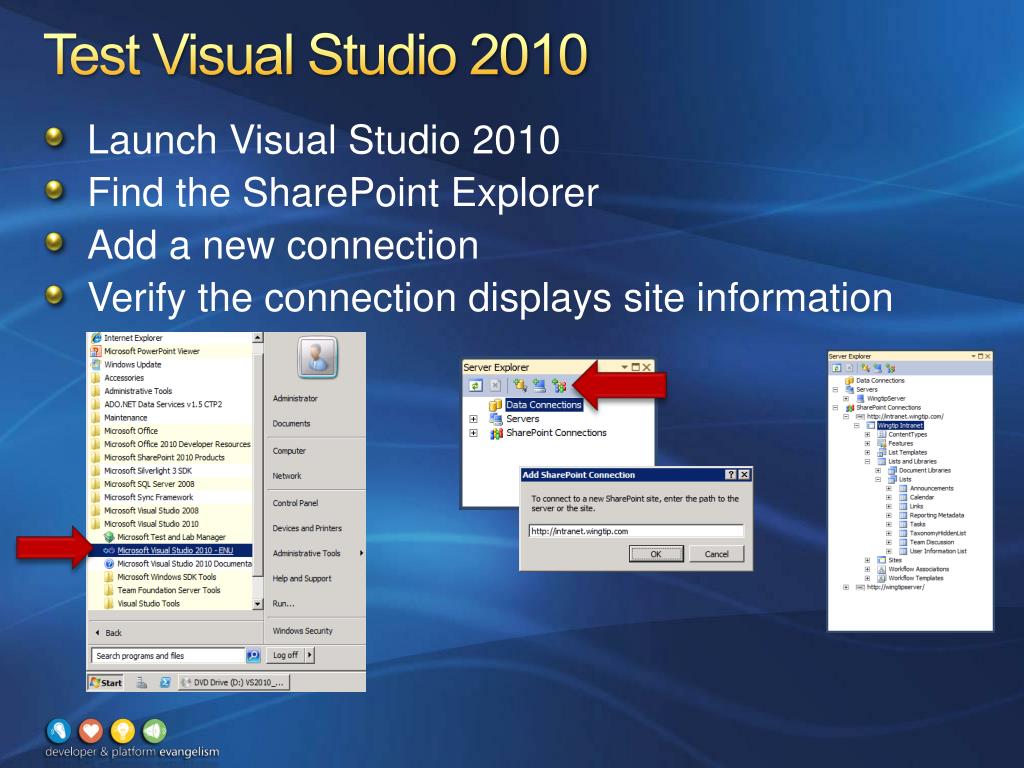Collapse the Lists and Libraries node
Viewport: 1024px width, 768px height.
tap(867, 462)
